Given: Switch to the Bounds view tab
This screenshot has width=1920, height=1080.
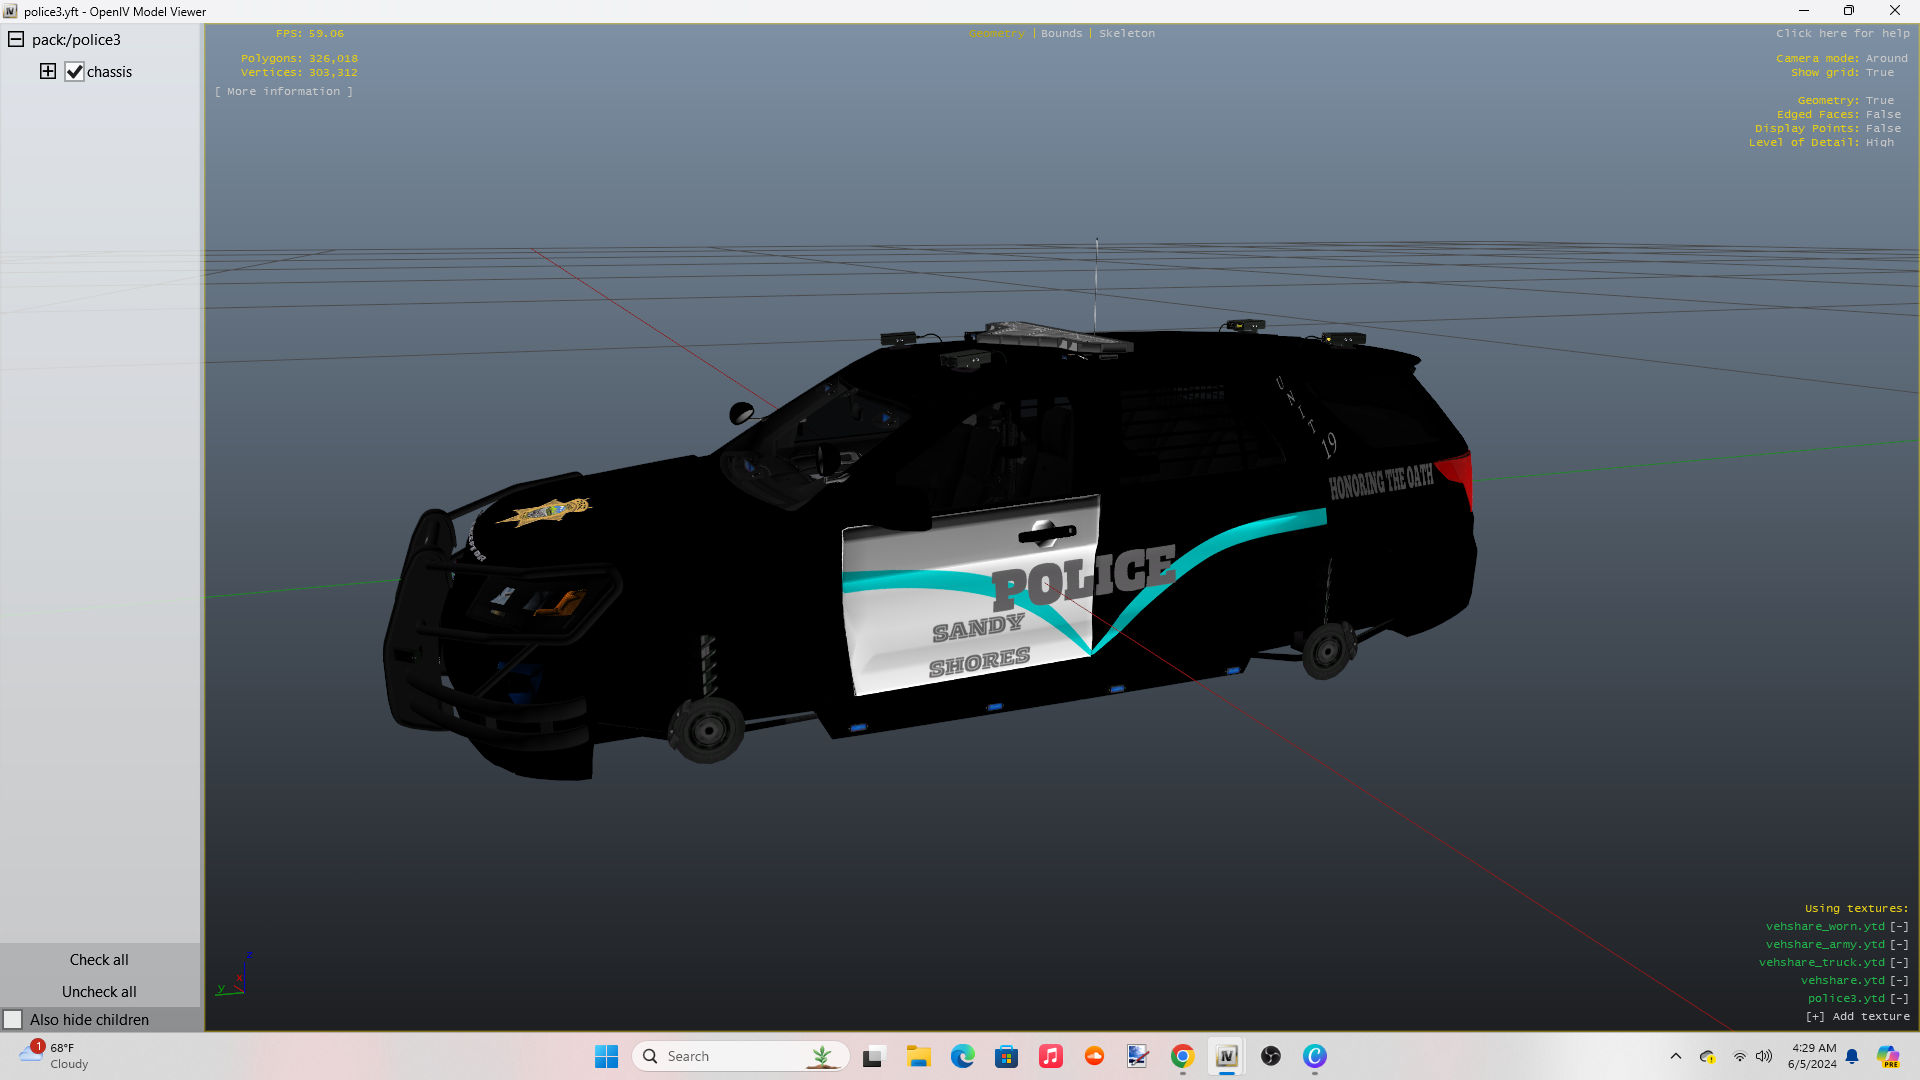Looking at the screenshot, I should pos(1061,33).
